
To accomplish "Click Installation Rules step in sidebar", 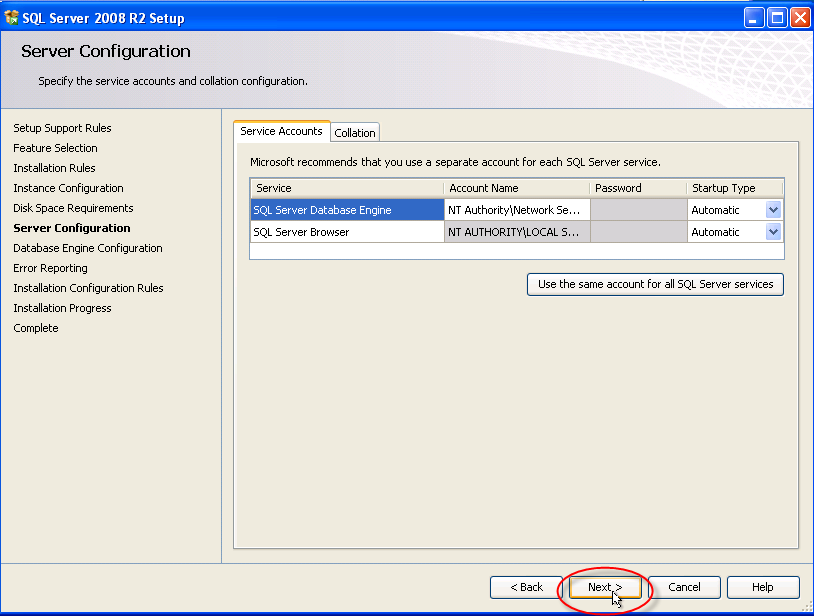I will click(55, 168).
